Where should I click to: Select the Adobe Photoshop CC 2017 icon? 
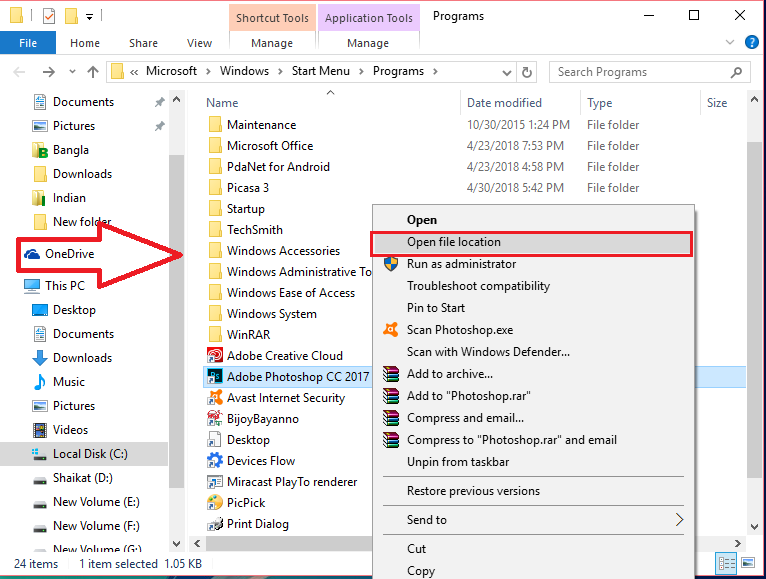tap(215, 377)
